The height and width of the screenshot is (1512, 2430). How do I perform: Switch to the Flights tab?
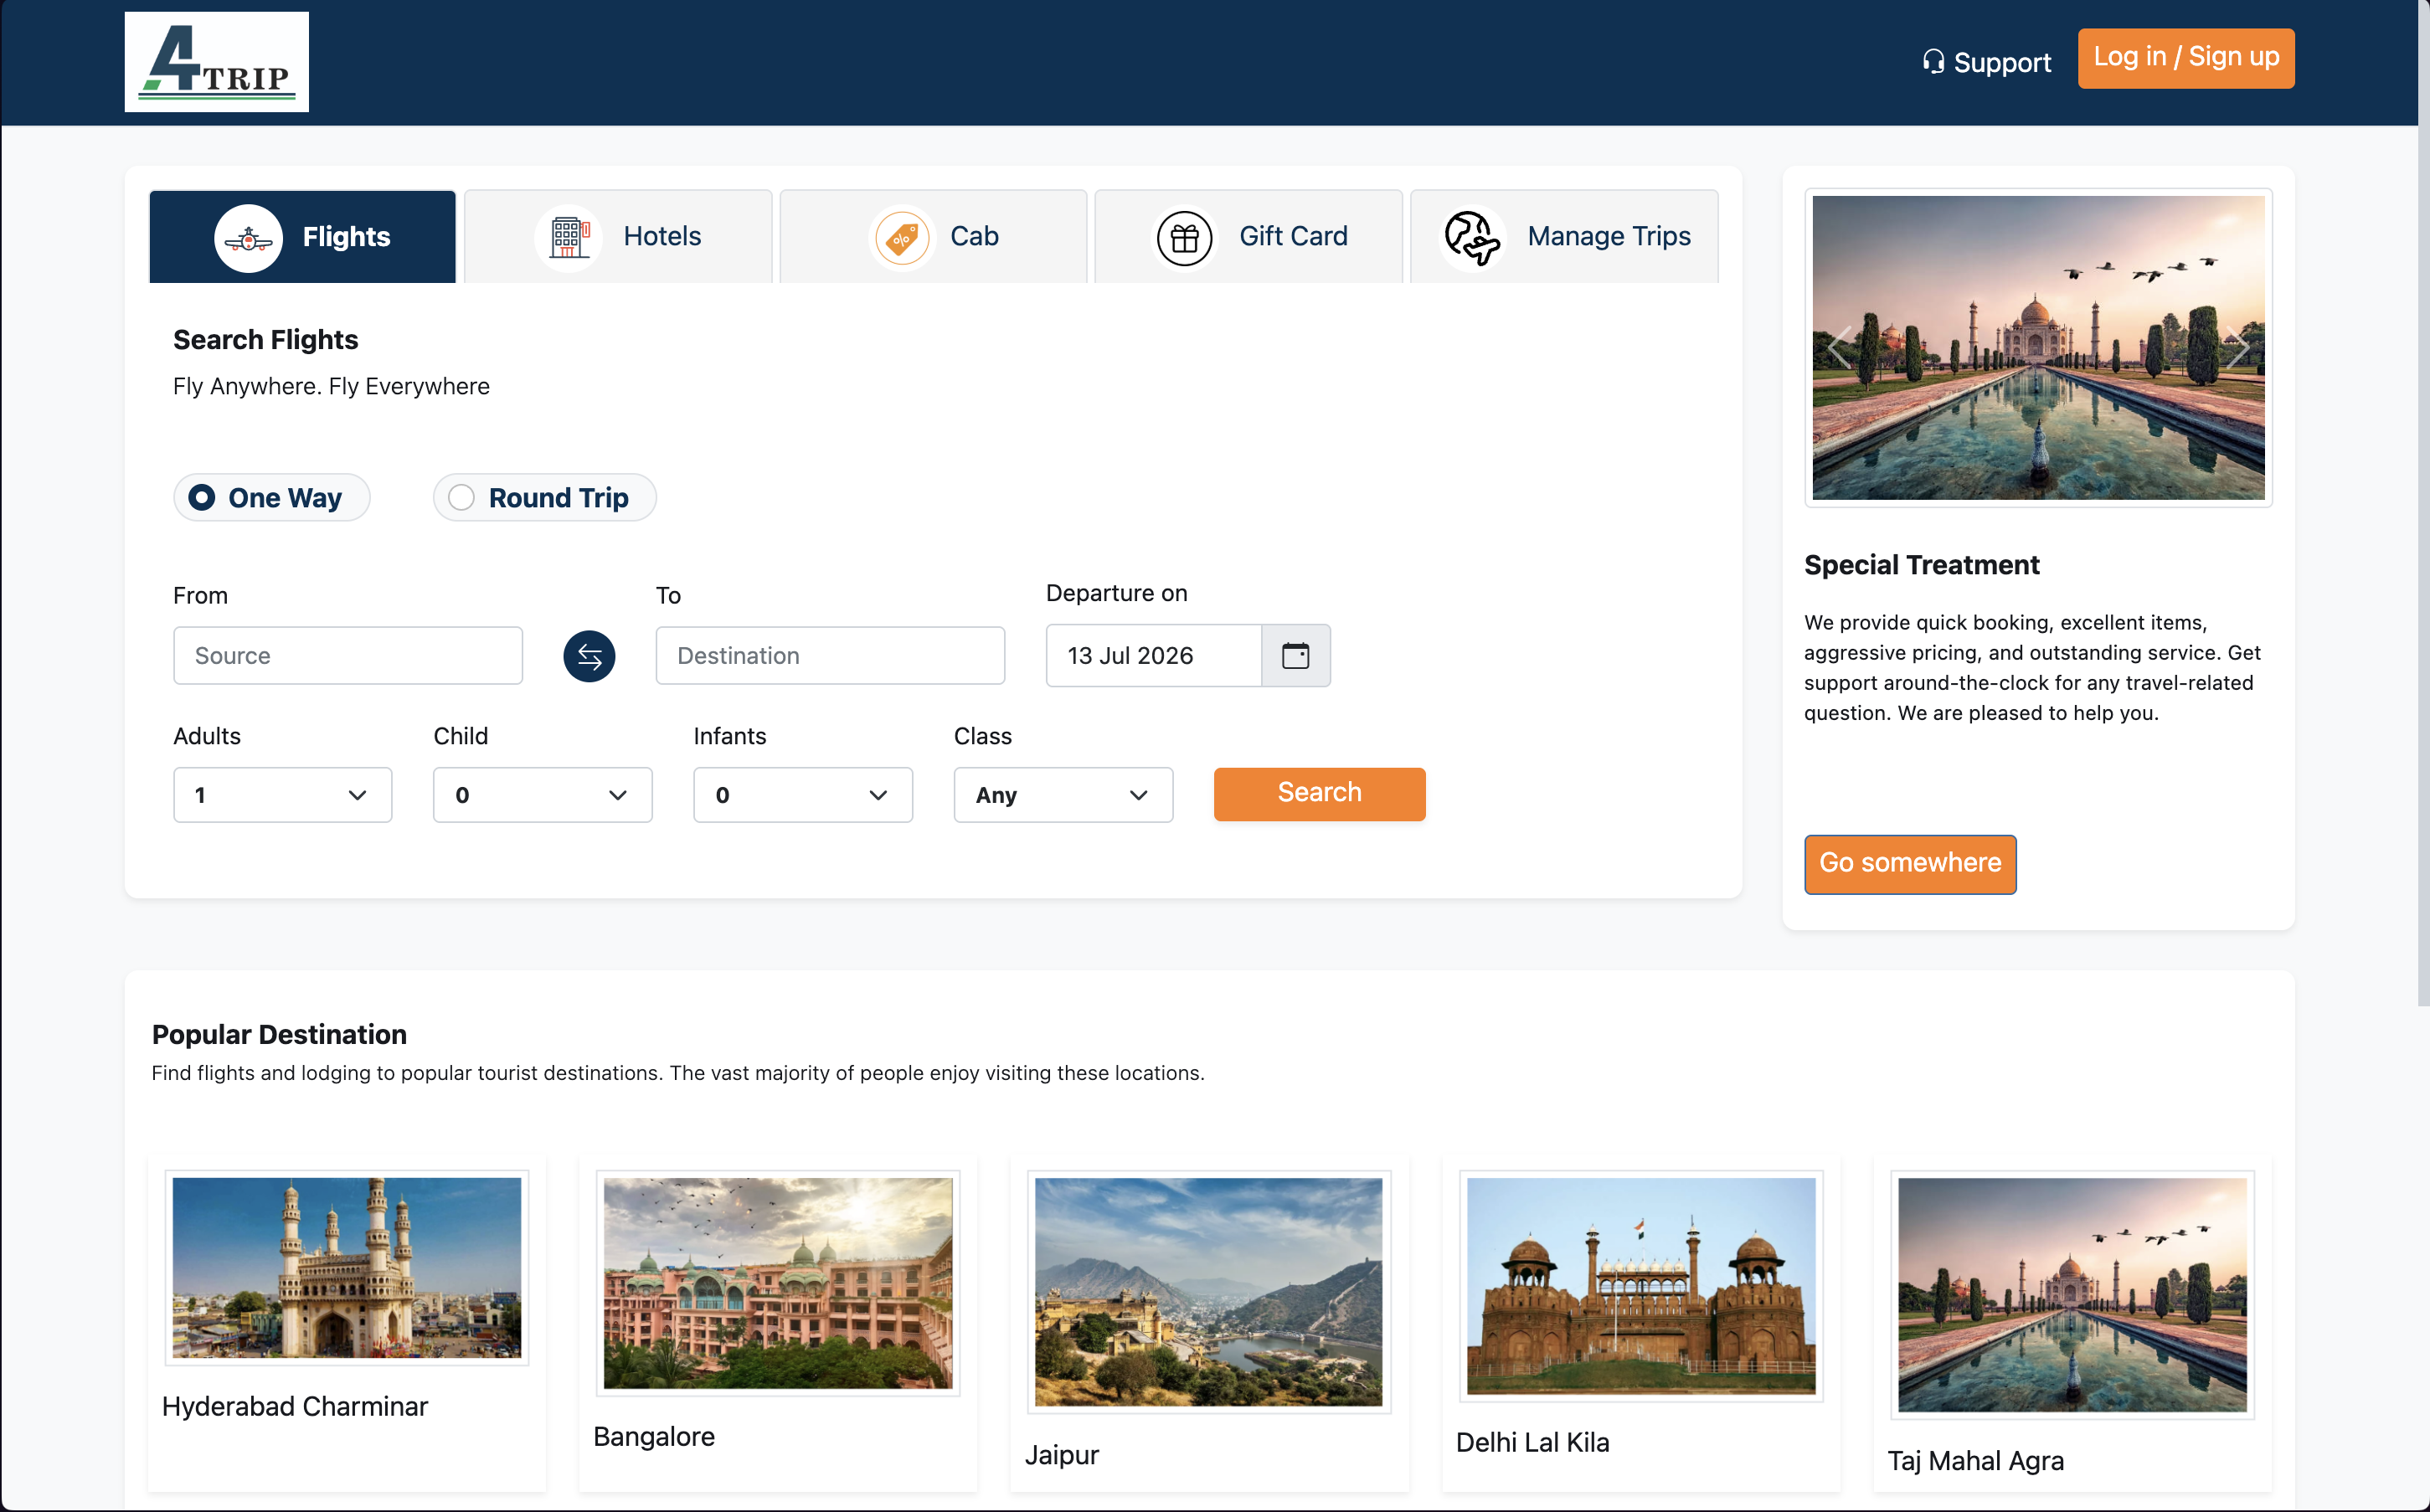[302, 237]
